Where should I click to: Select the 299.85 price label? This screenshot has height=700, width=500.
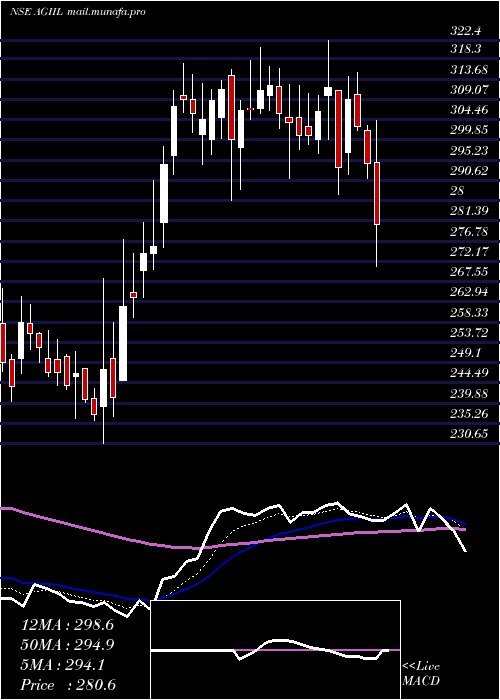click(x=469, y=130)
